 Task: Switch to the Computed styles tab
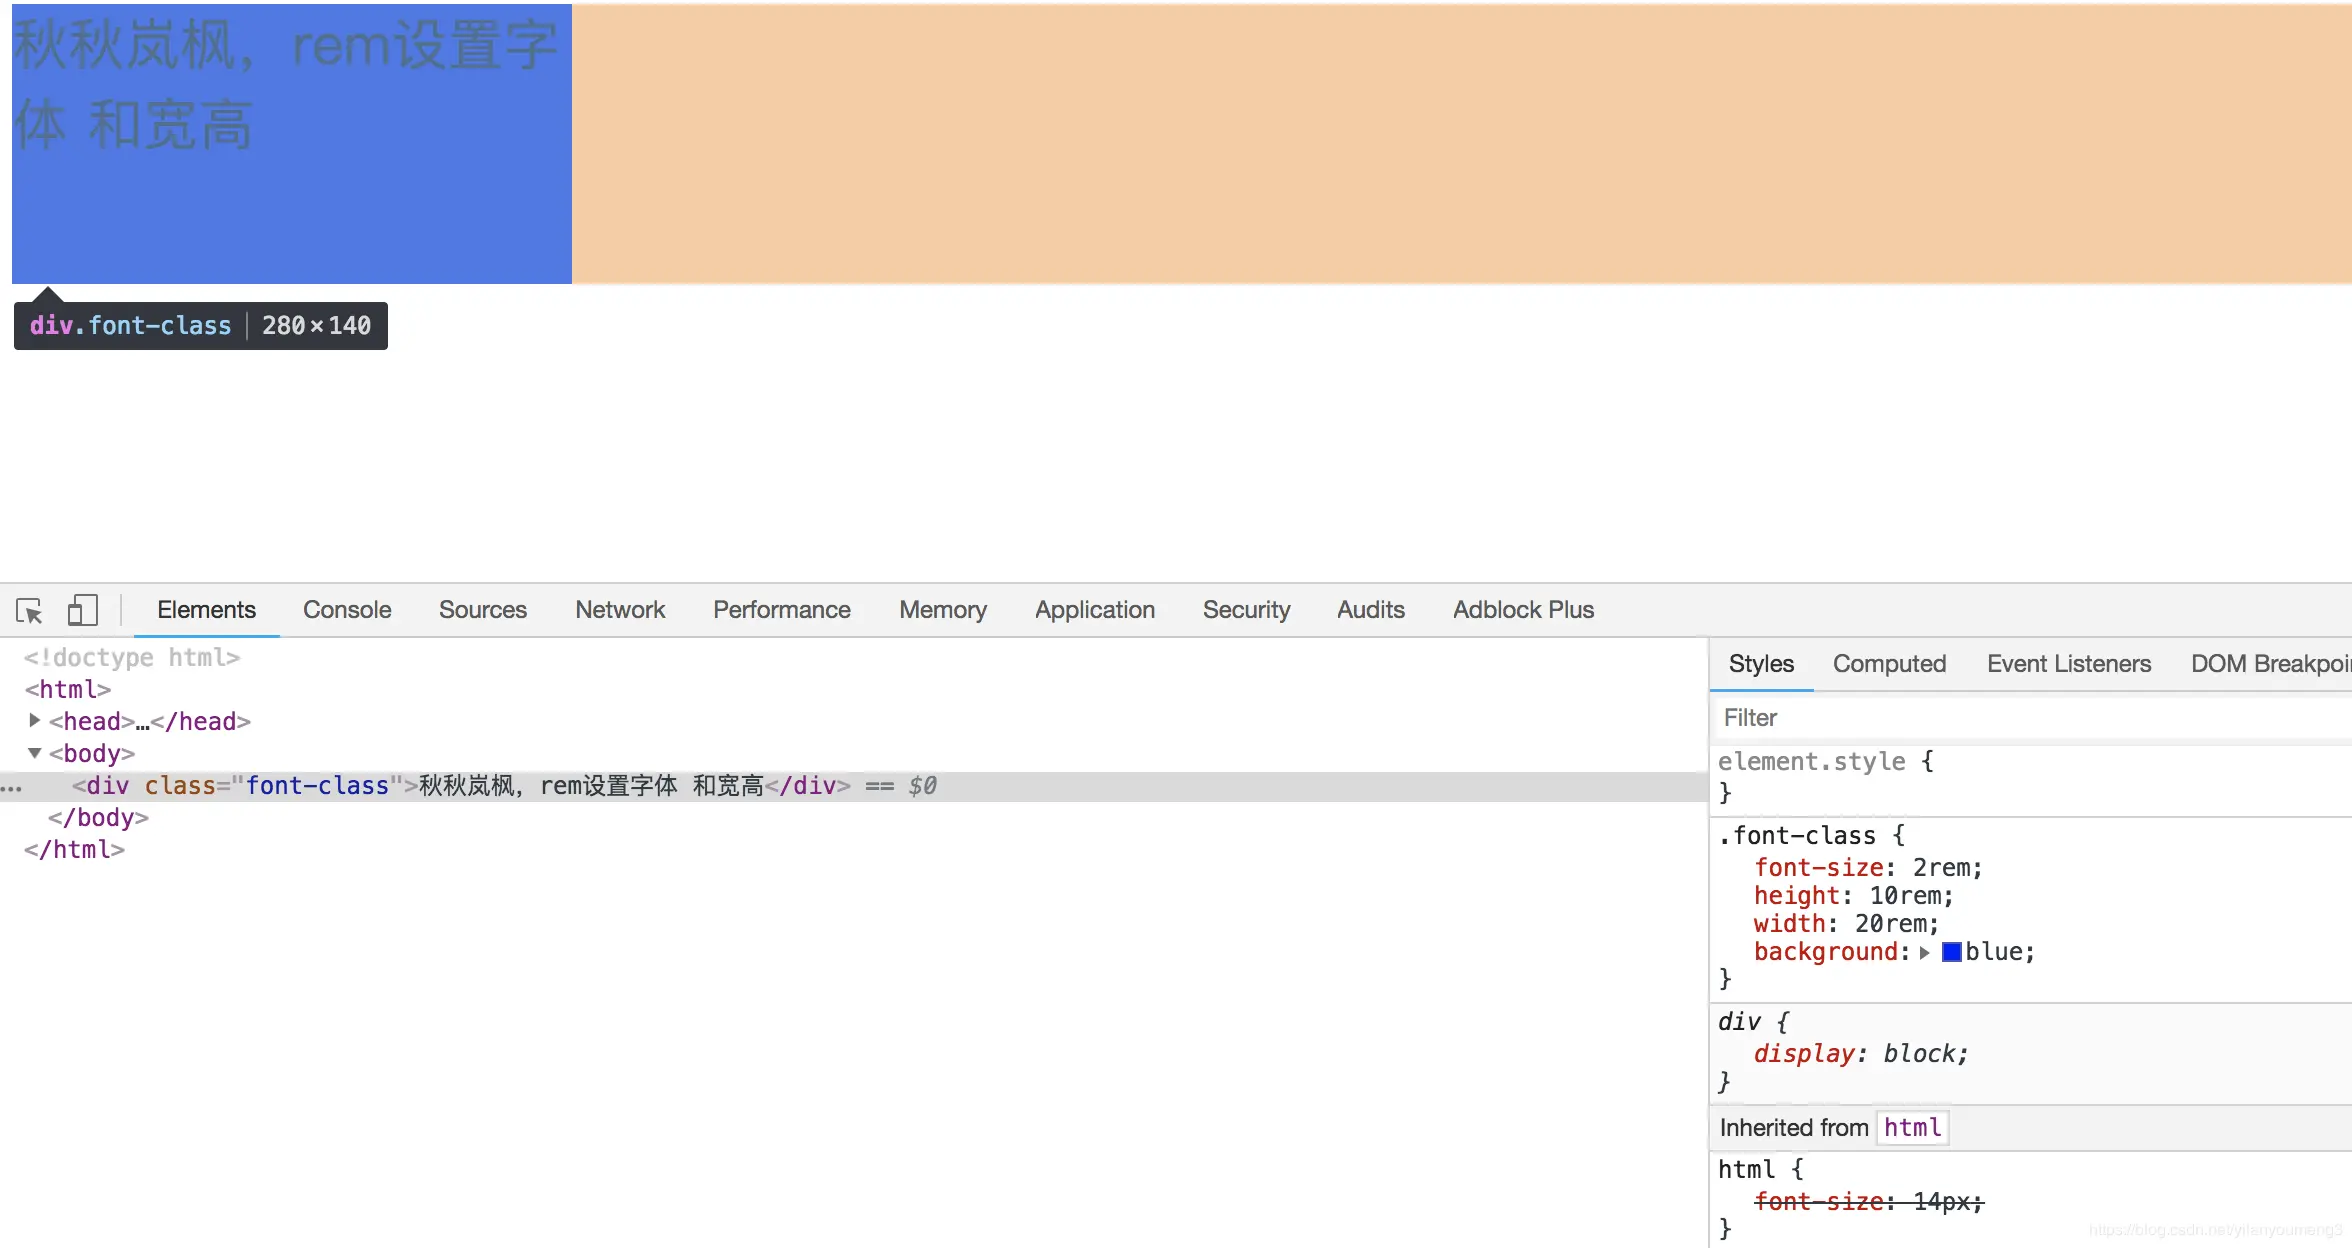point(1889,664)
